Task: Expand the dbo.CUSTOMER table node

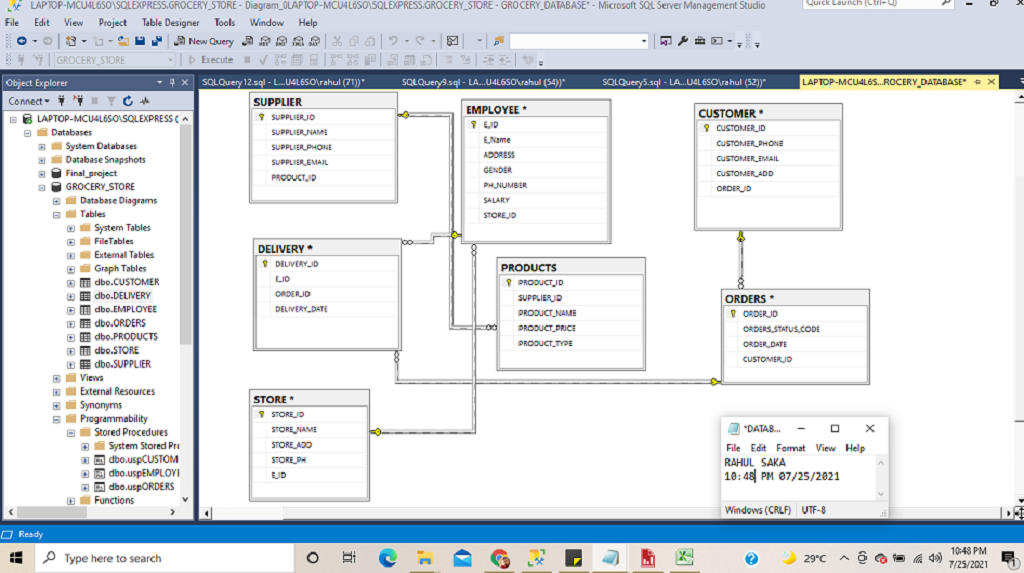Action: click(71, 283)
